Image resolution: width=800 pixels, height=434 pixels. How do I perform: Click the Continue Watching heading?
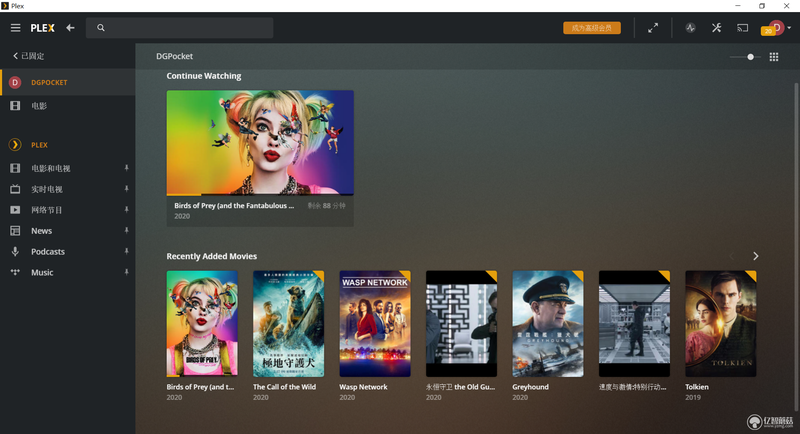tap(204, 76)
